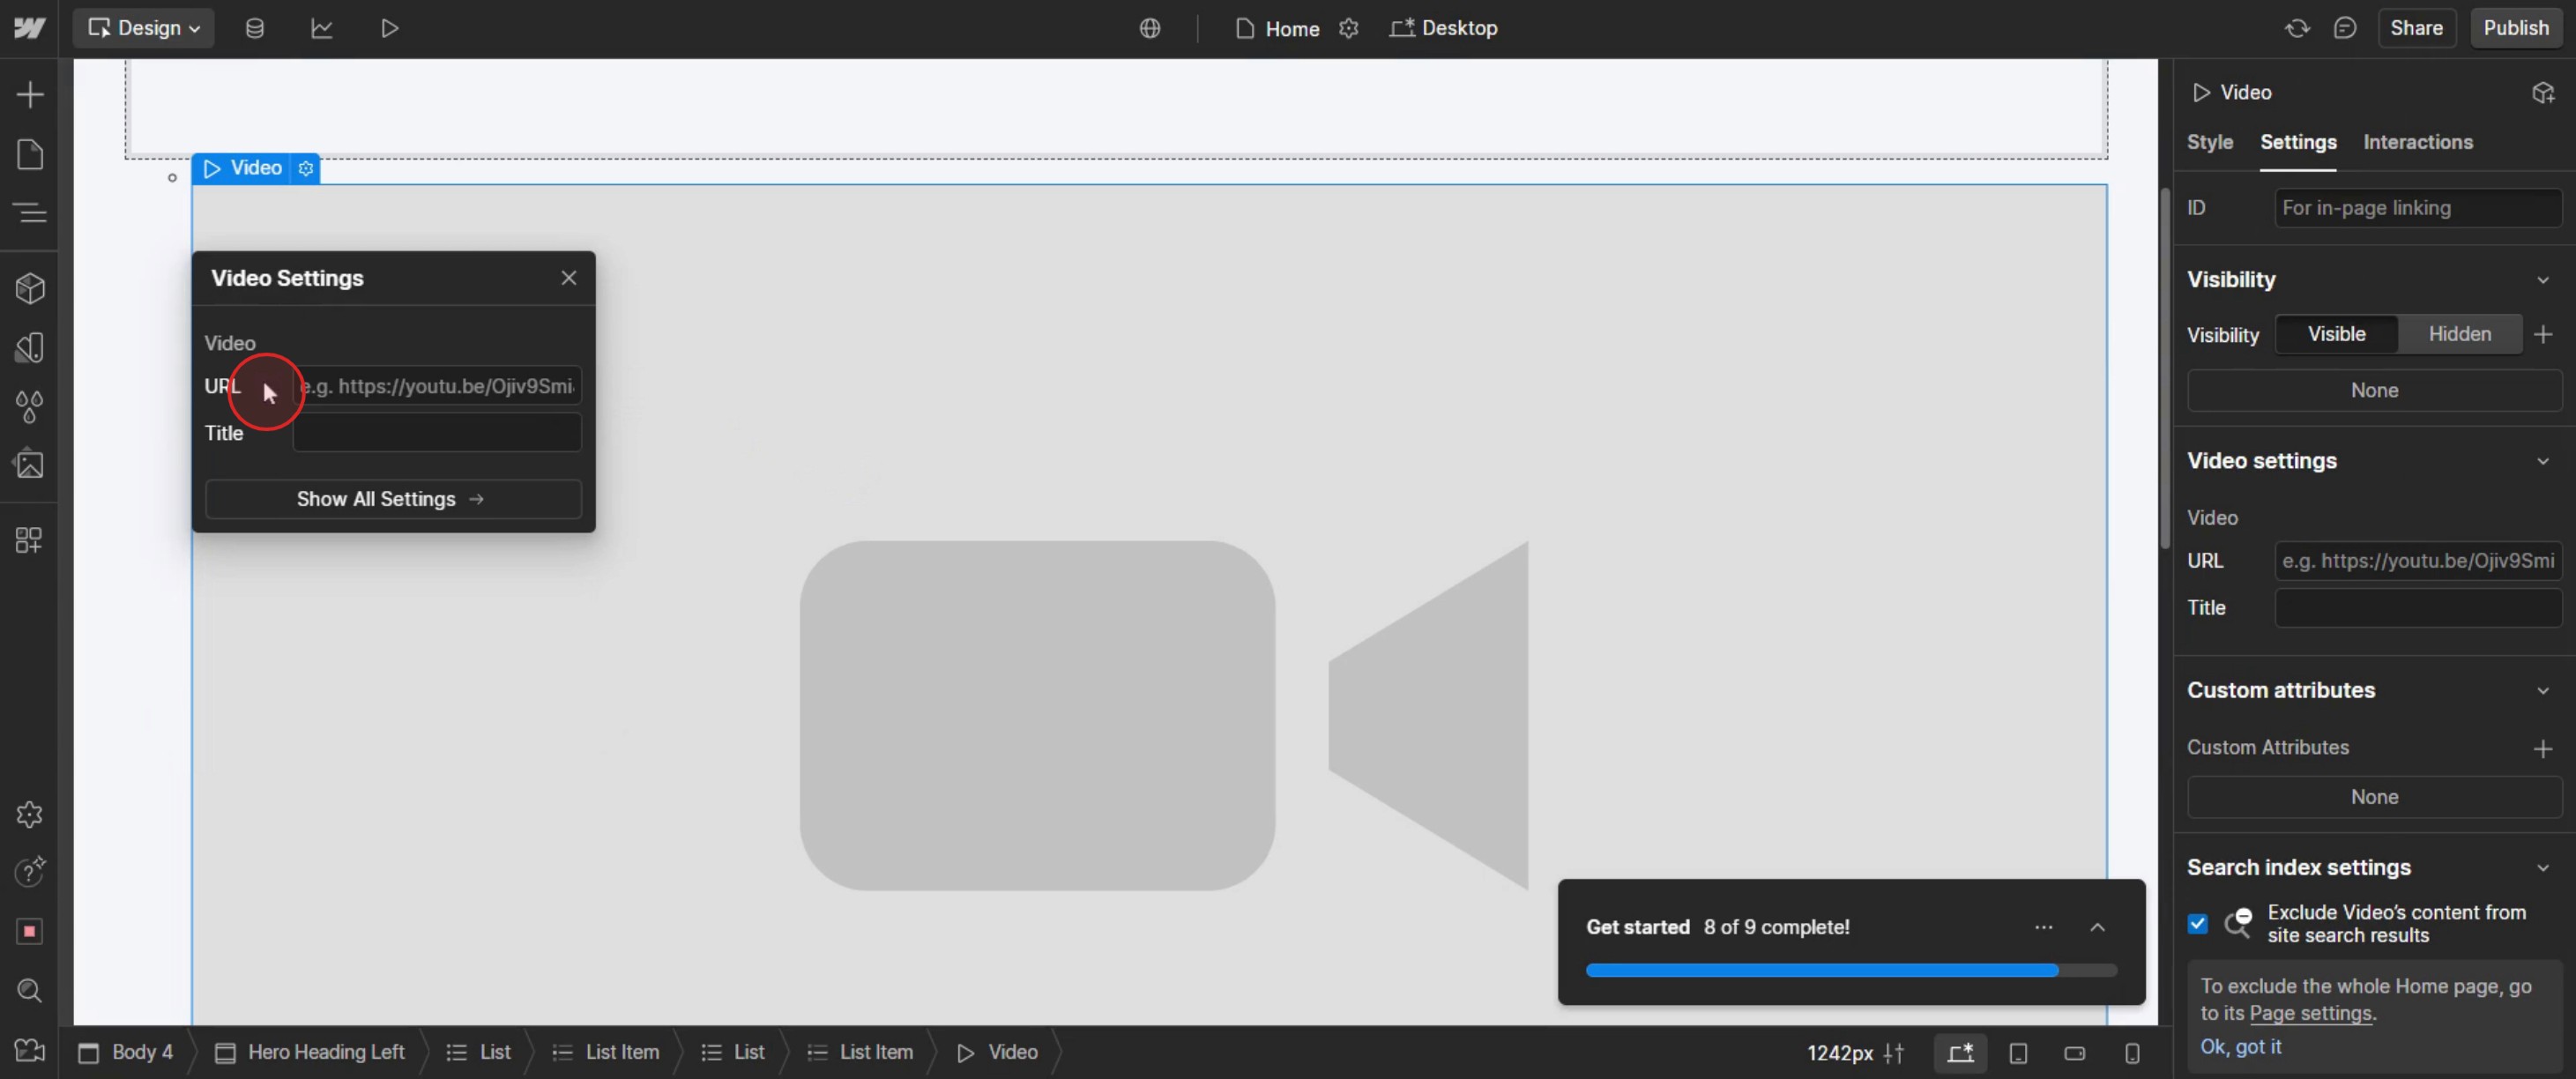This screenshot has width=2576, height=1079.
Task: Open Home page settings gear
Action: click(x=1349, y=28)
